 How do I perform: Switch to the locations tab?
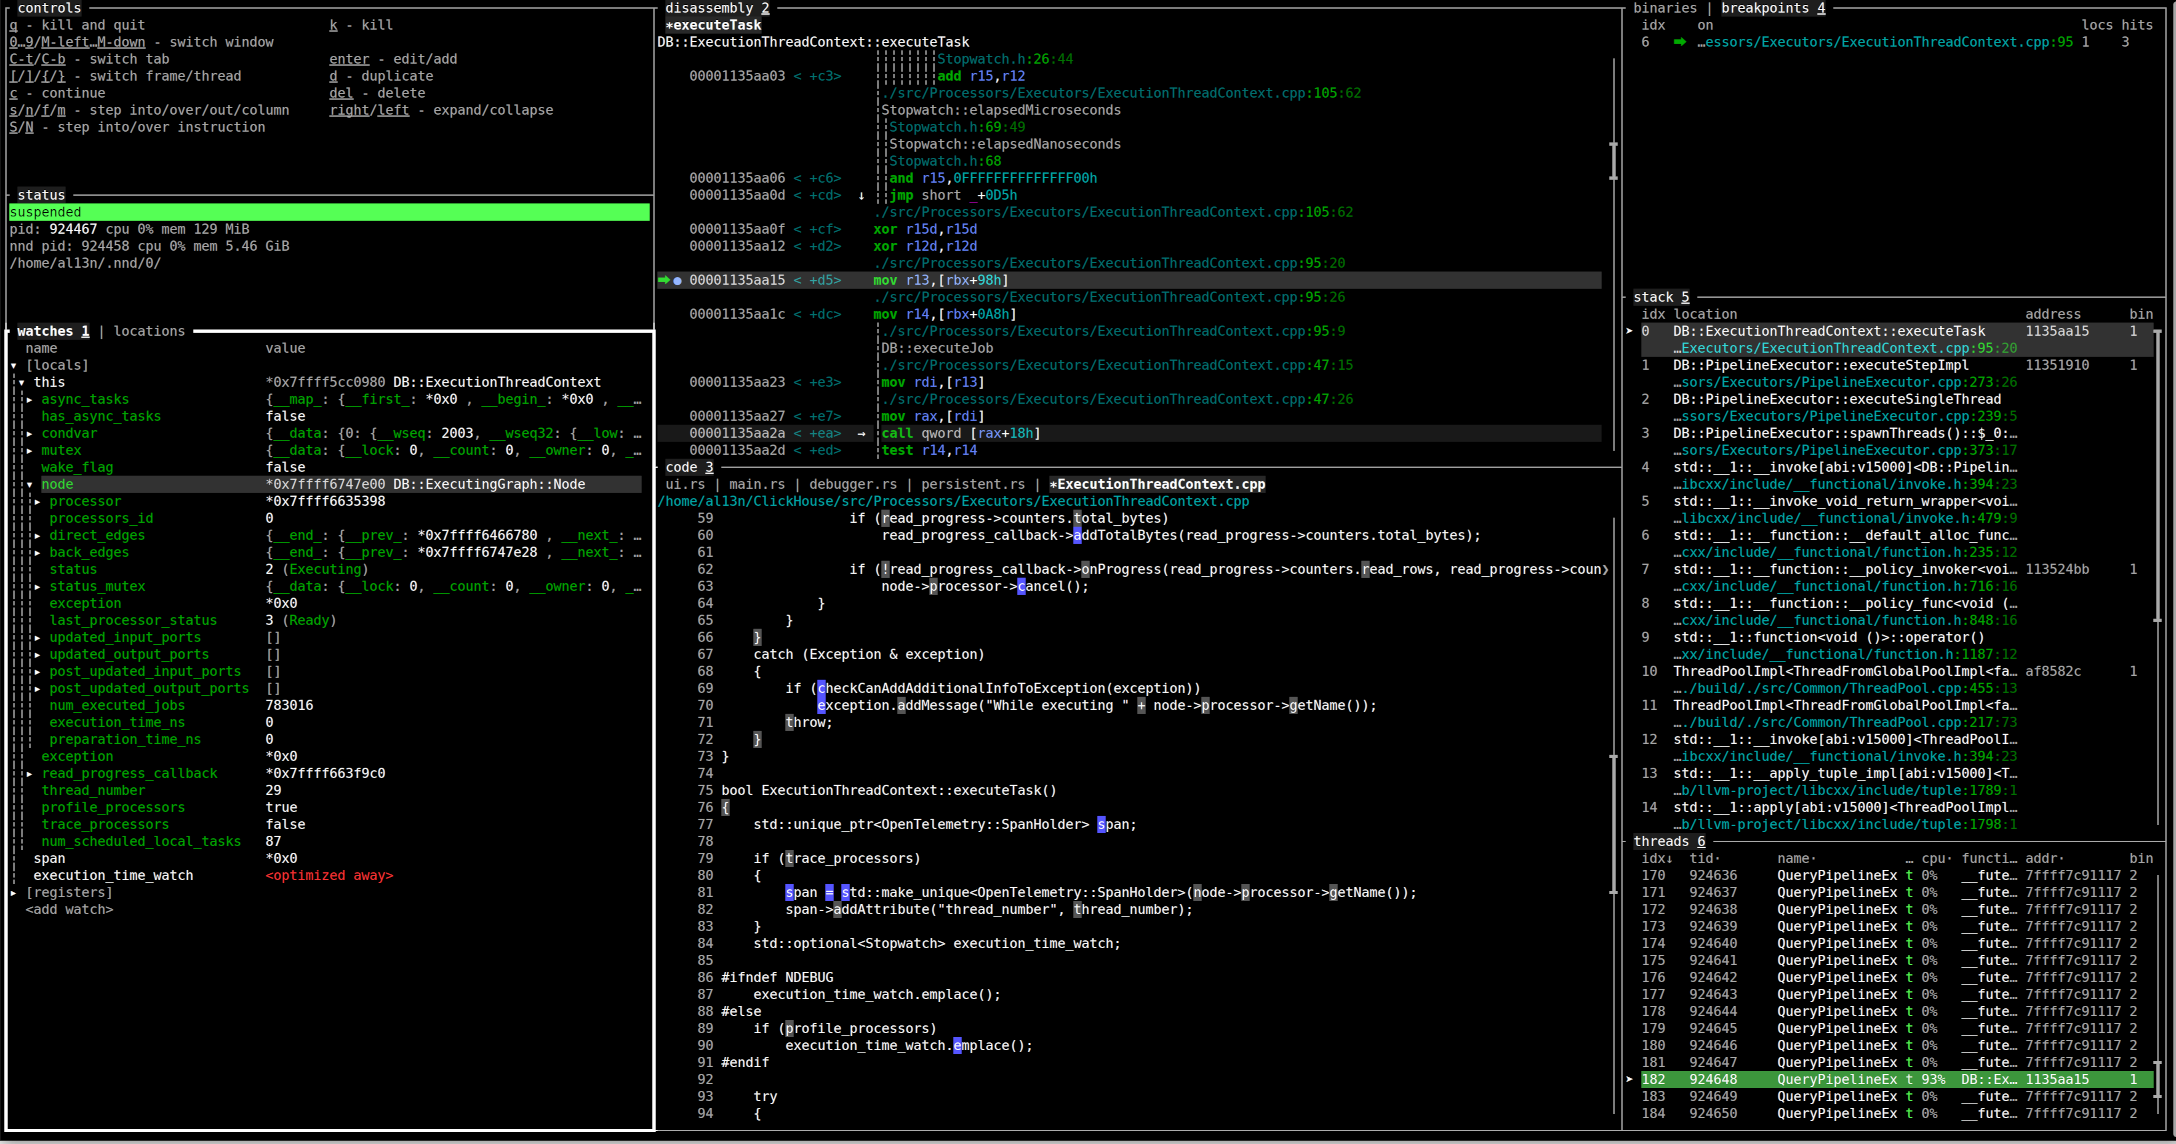coord(149,331)
